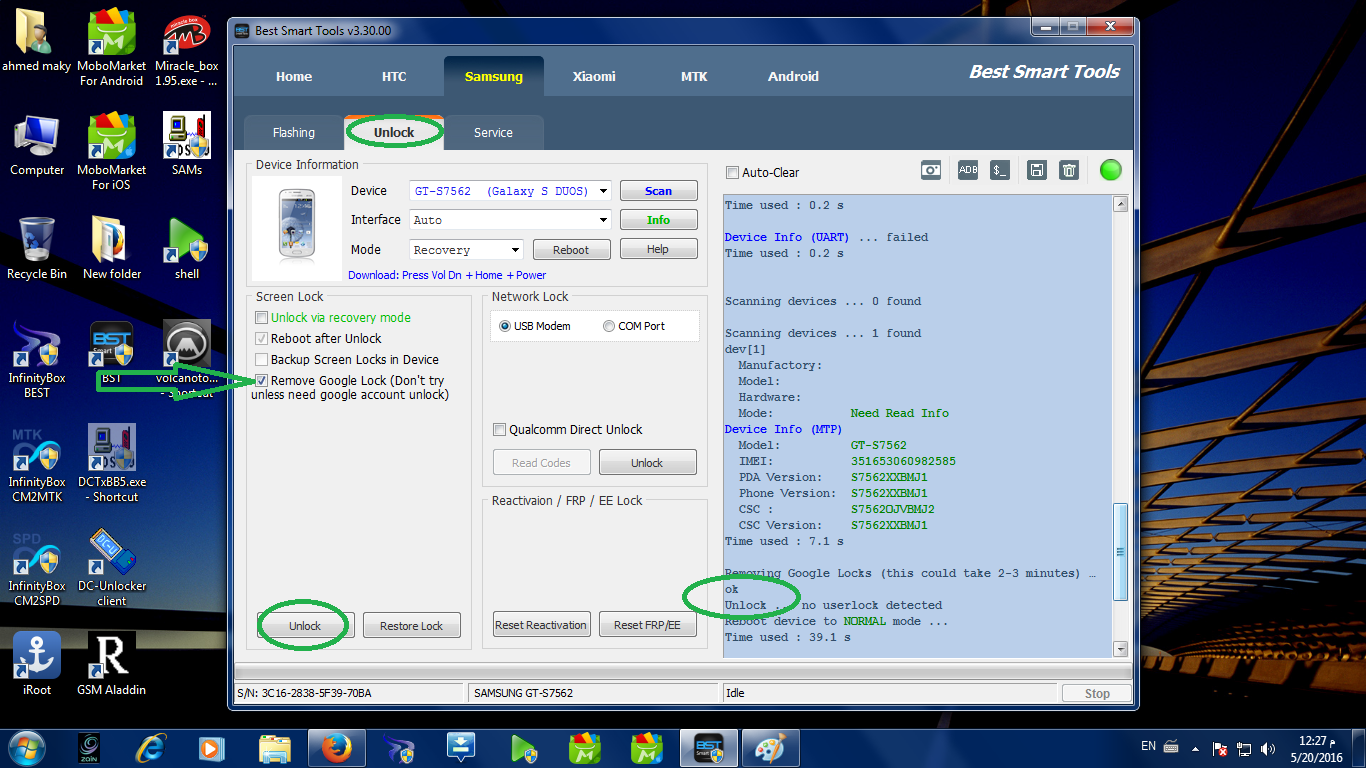Open Internet Explorer from the taskbar

pyautogui.click(x=151, y=748)
